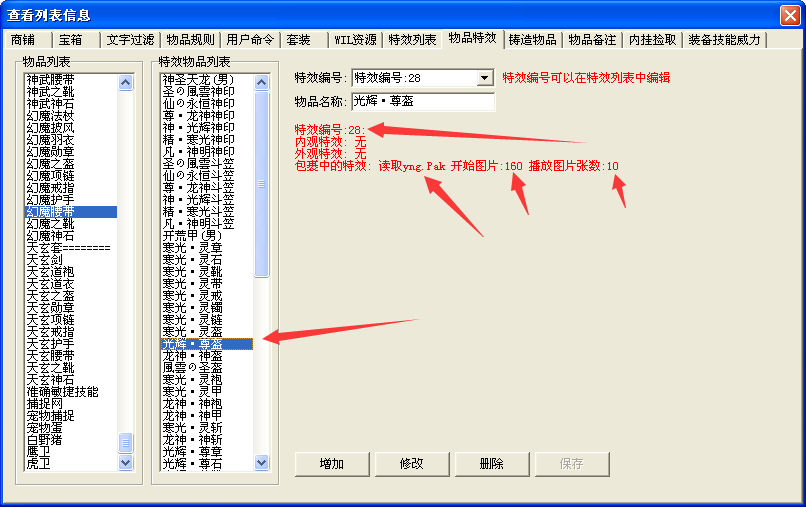Click the 删除 button

492,464
